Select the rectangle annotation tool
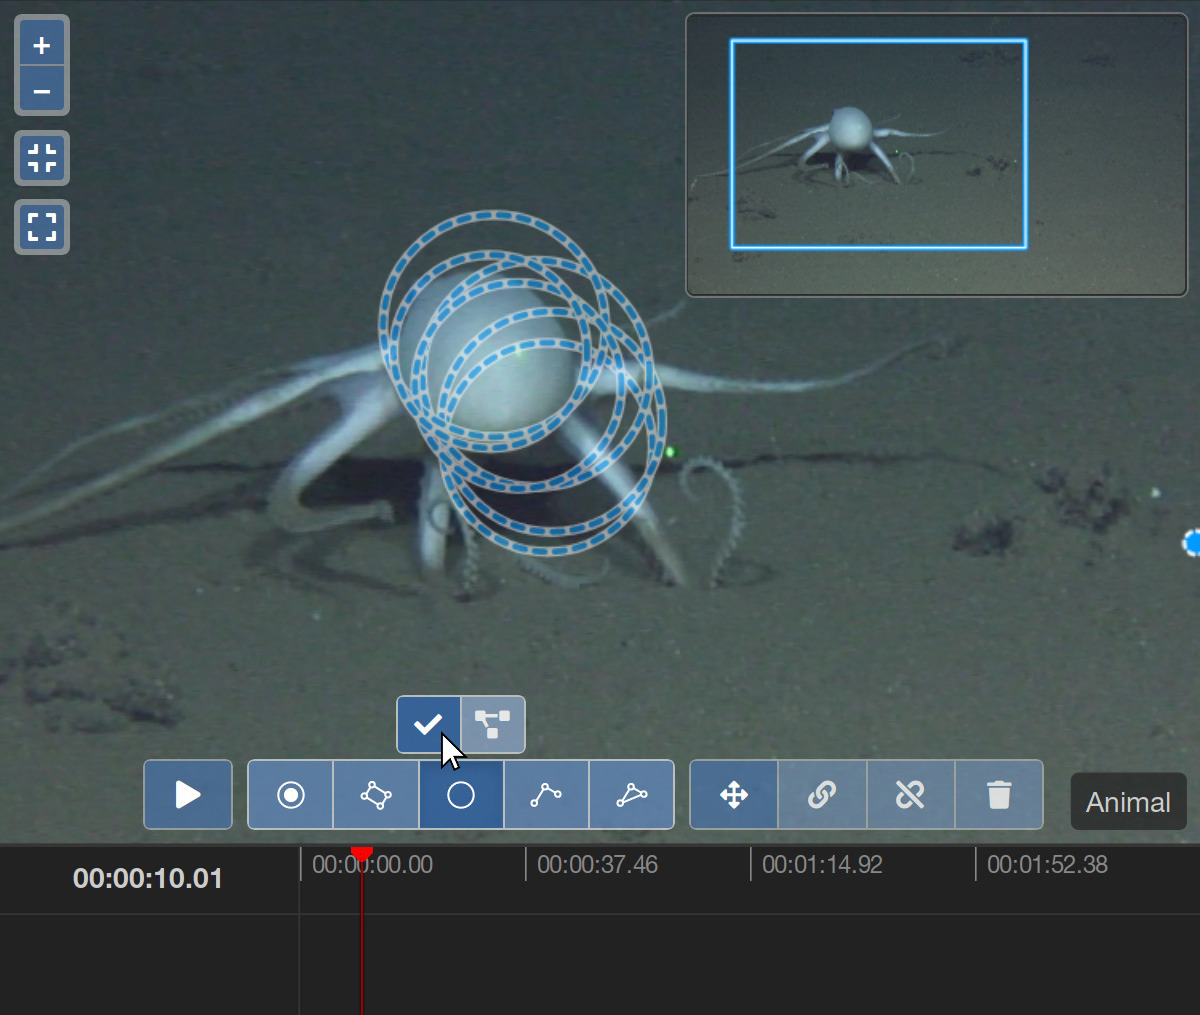Screen dimensions: 1200x1015 (x=376, y=795)
